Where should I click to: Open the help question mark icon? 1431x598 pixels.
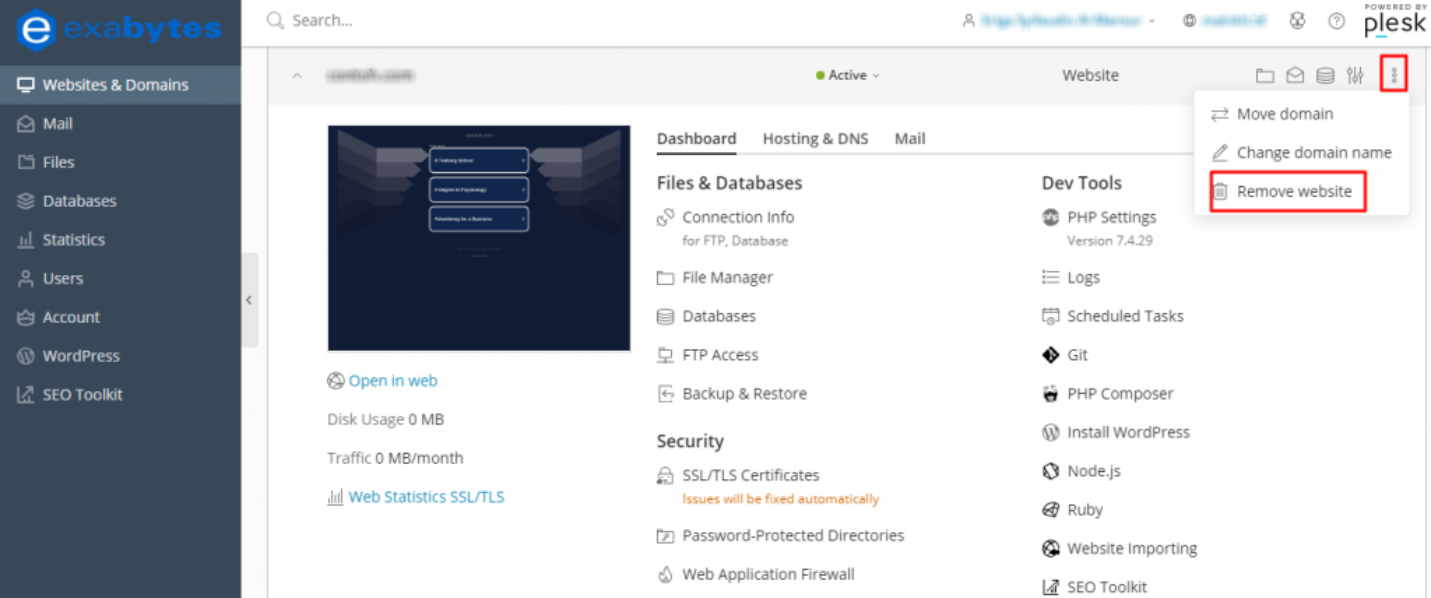point(1336,20)
